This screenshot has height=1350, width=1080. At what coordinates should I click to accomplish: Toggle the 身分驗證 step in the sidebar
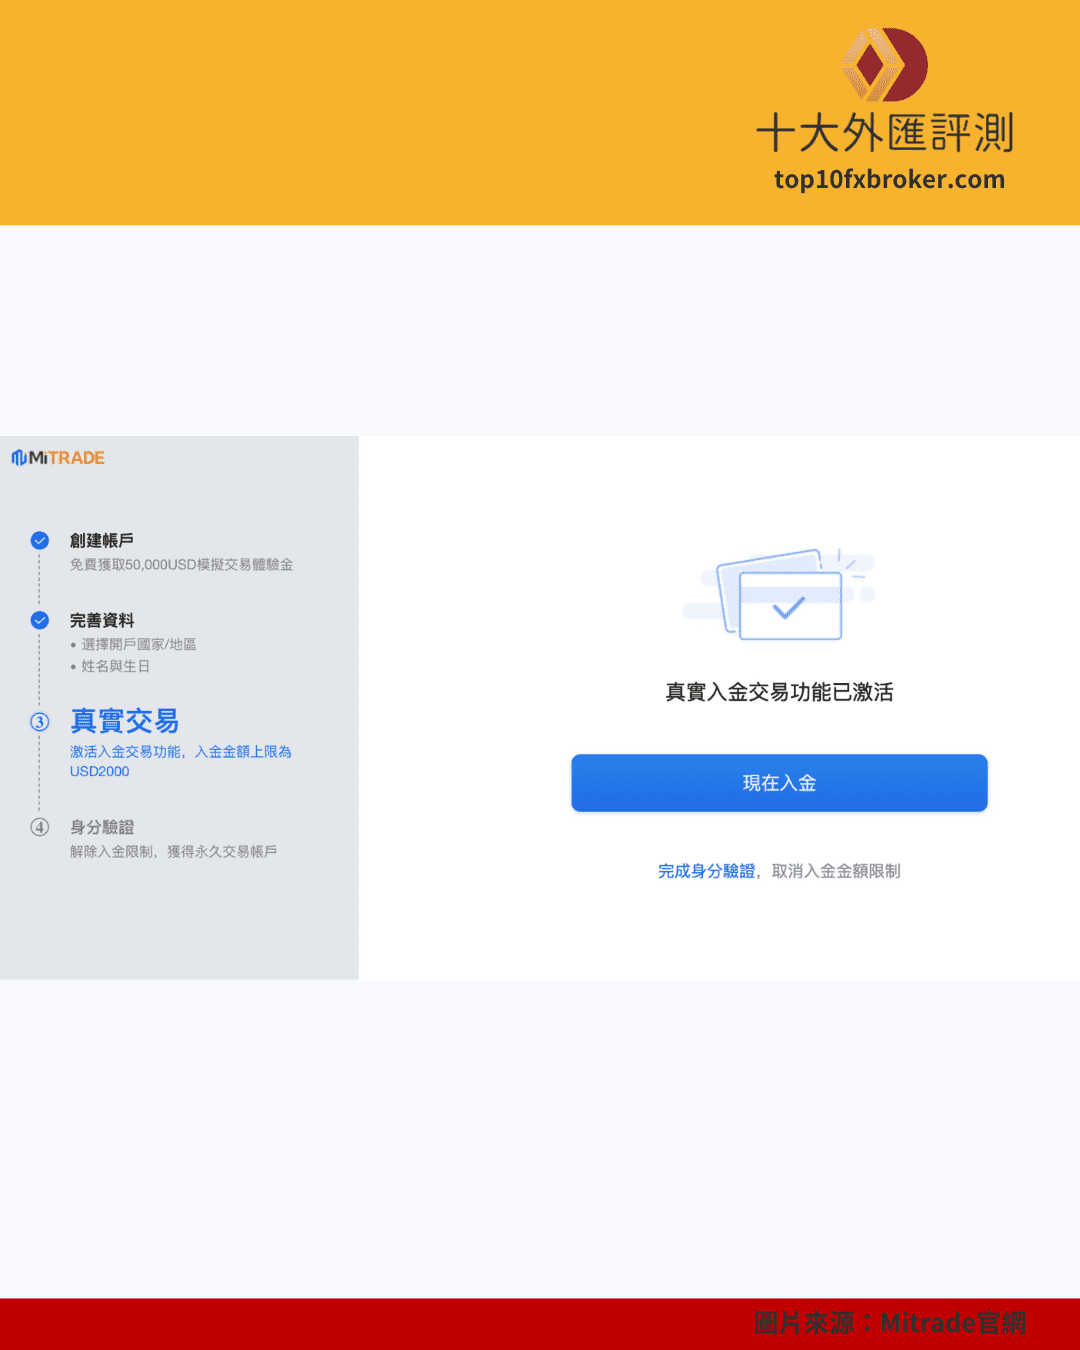(102, 827)
